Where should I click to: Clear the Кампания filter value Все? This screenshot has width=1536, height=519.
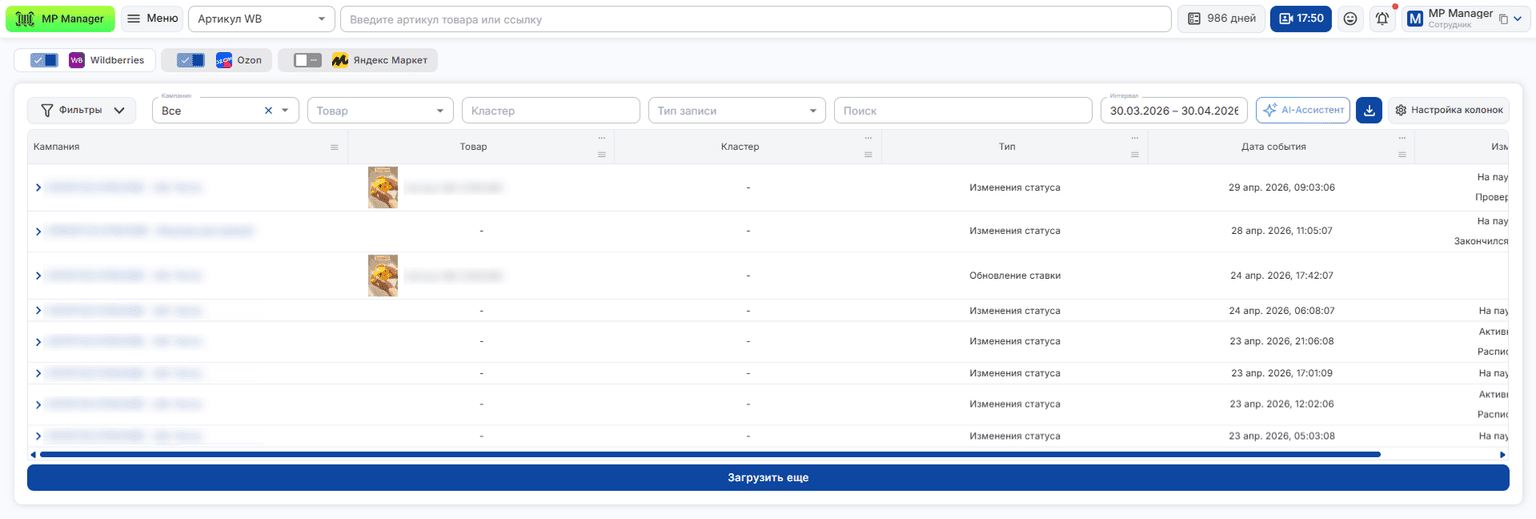coord(268,111)
